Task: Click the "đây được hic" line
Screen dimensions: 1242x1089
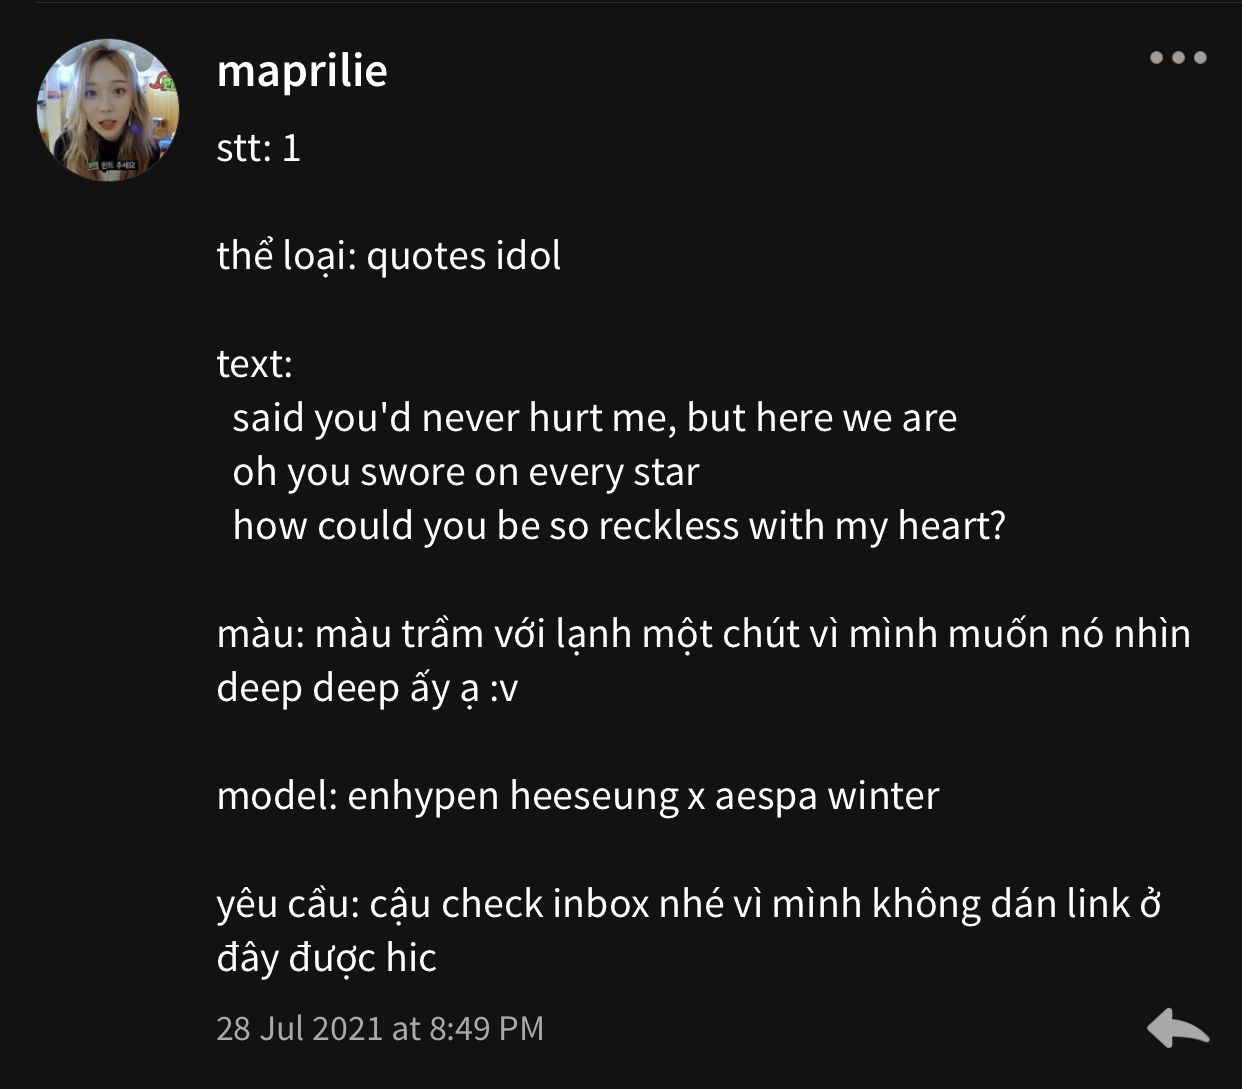Action: point(327,958)
